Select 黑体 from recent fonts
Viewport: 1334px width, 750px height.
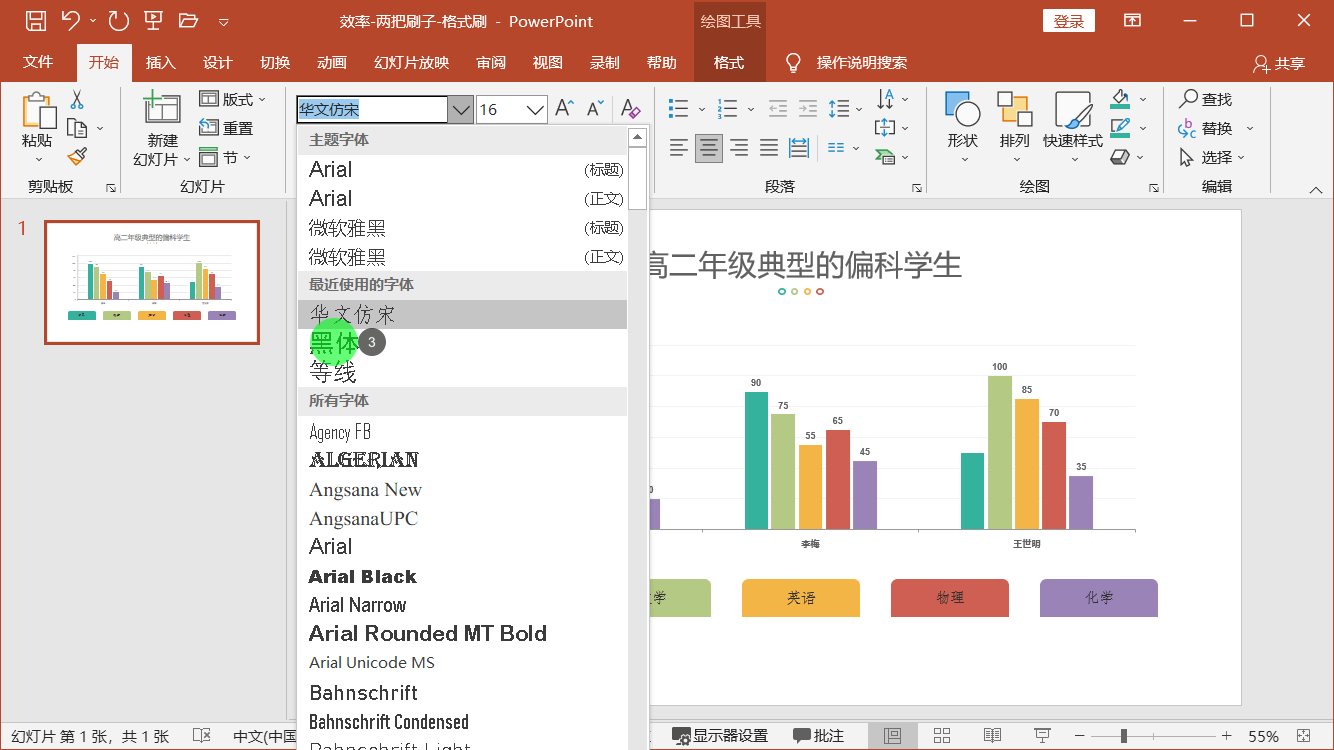[x=462, y=343]
